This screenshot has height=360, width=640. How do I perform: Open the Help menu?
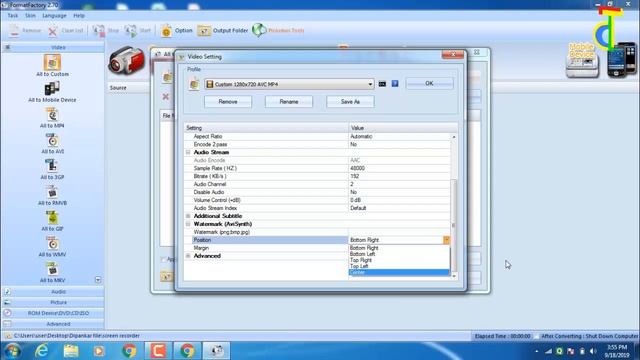[x=79, y=16]
